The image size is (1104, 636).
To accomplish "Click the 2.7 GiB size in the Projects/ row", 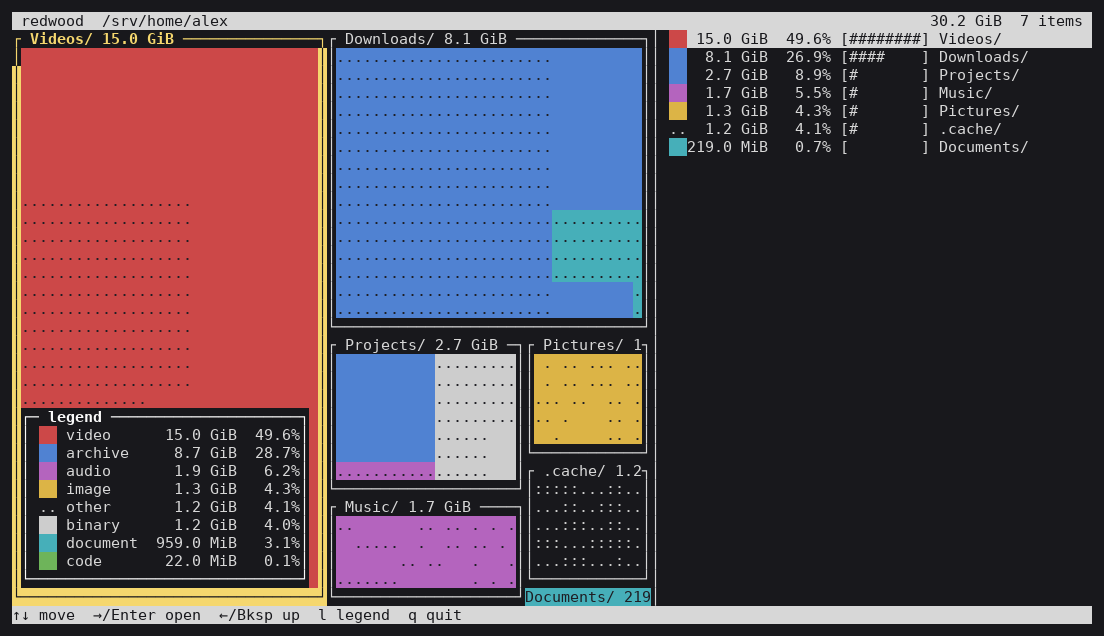I will pyautogui.click(x=736, y=75).
